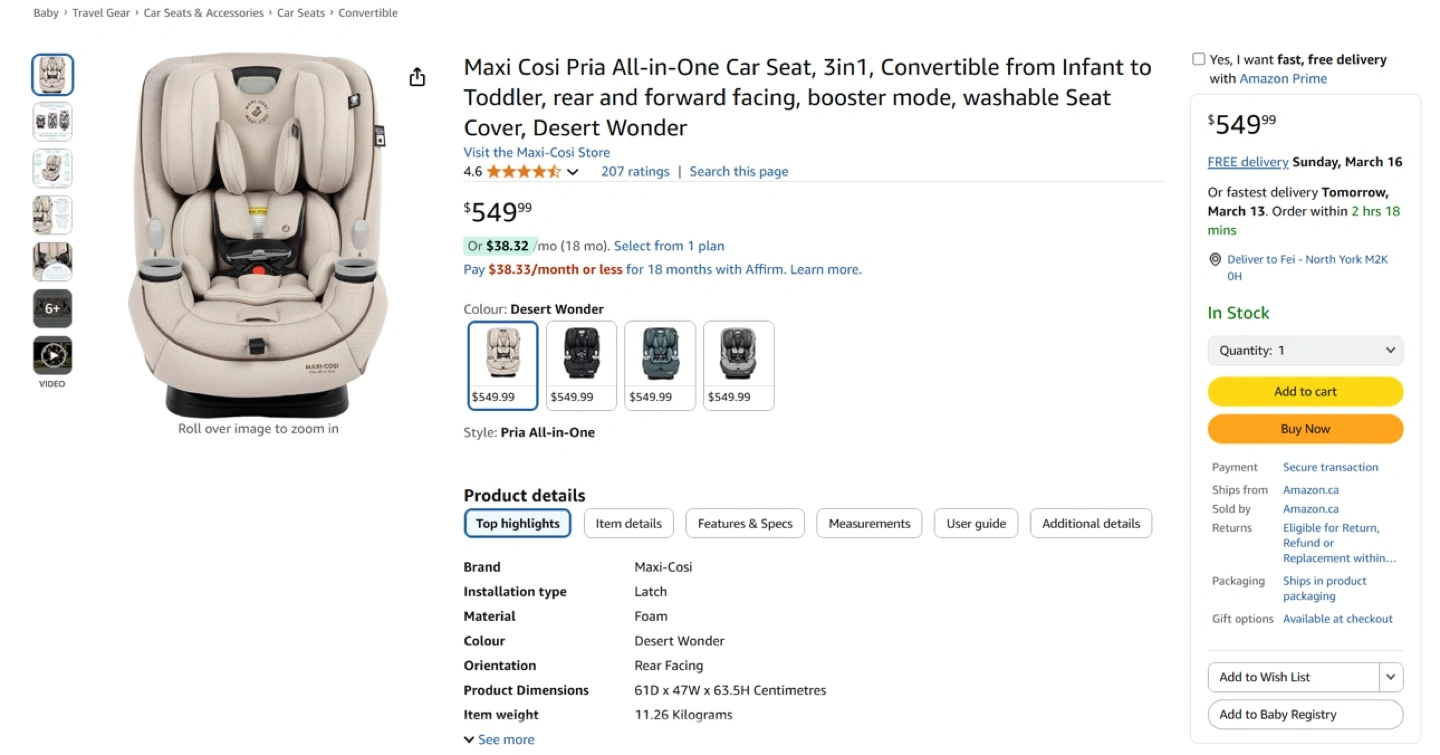Click the main car seat image
Viewport: 1440px width, 755px height.
tap(258, 235)
